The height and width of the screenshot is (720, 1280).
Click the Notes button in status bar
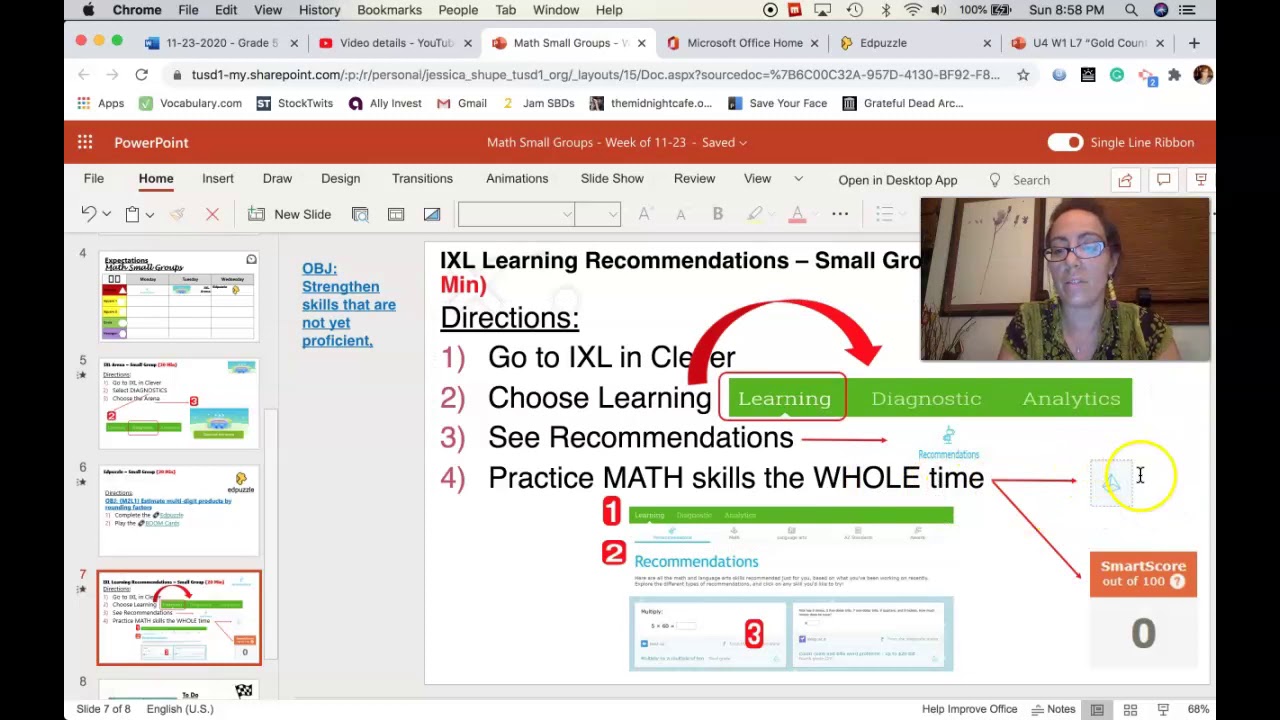pos(1053,709)
